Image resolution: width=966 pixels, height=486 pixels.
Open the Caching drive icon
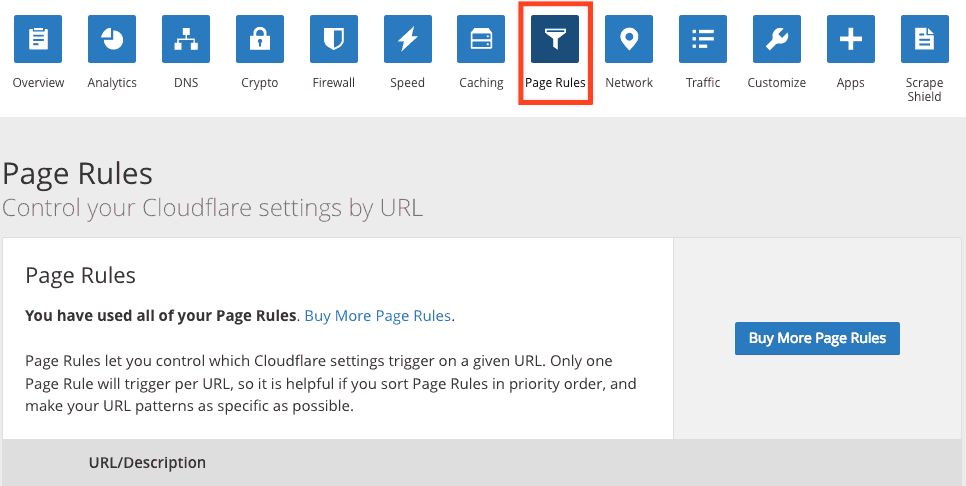coord(481,39)
